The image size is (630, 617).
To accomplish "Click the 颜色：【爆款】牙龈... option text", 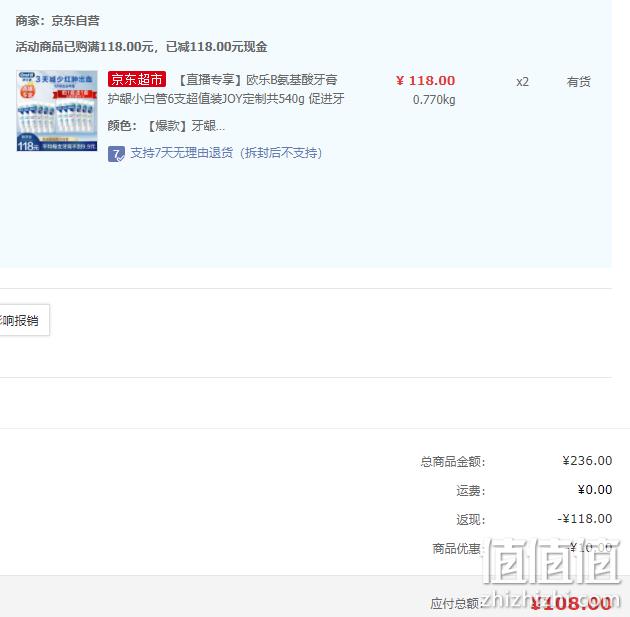I will (166, 126).
